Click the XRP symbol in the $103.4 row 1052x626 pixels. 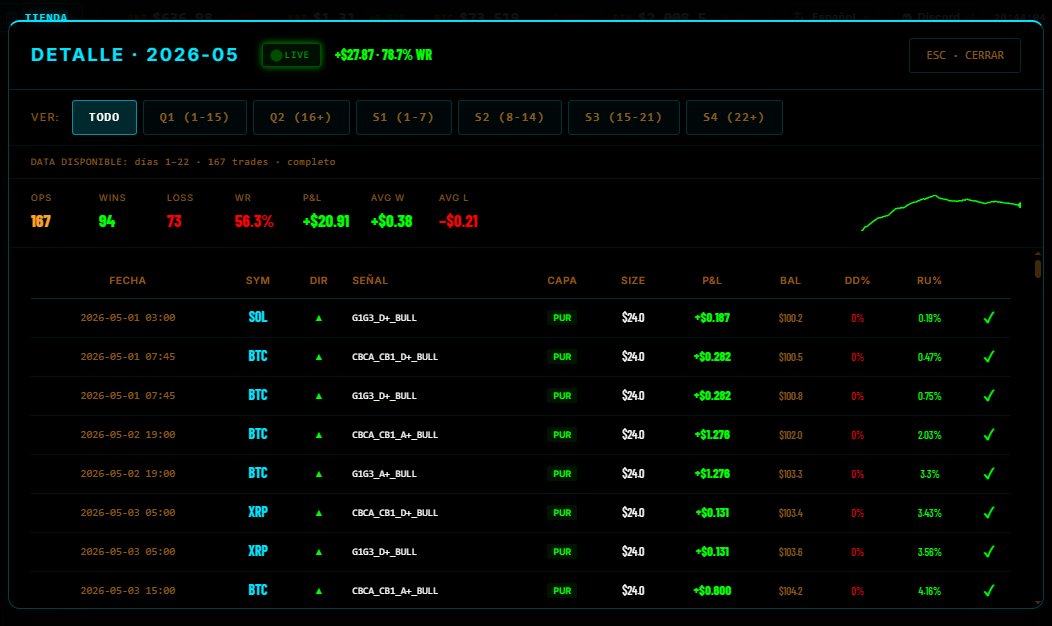258,512
